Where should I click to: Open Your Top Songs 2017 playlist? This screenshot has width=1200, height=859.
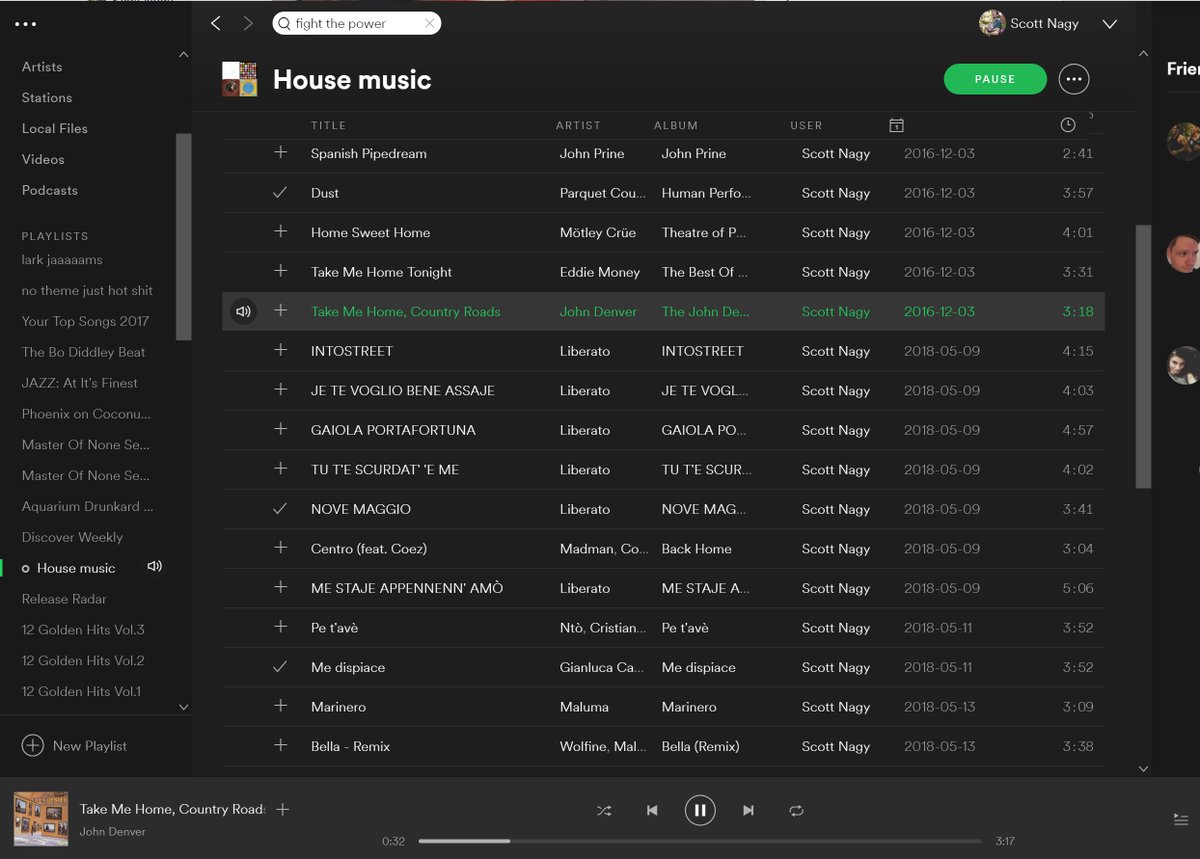(x=85, y=321)
